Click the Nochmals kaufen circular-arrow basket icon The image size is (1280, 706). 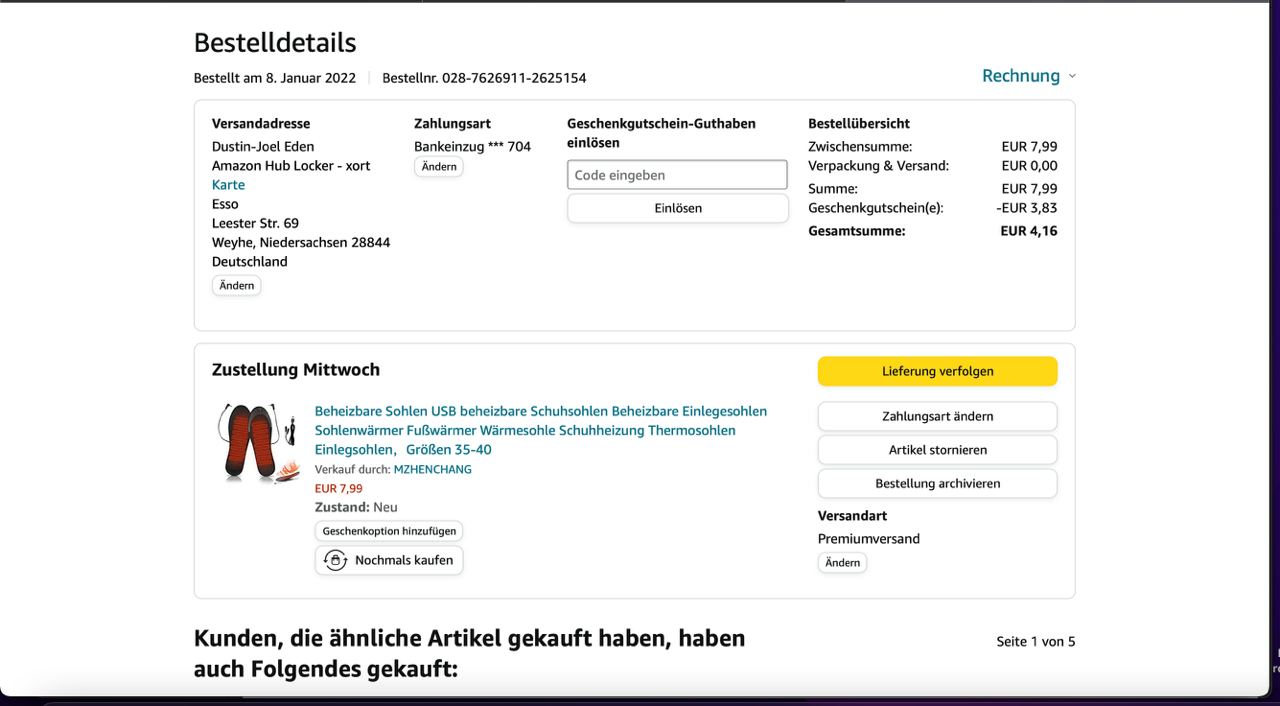[336, 560]
